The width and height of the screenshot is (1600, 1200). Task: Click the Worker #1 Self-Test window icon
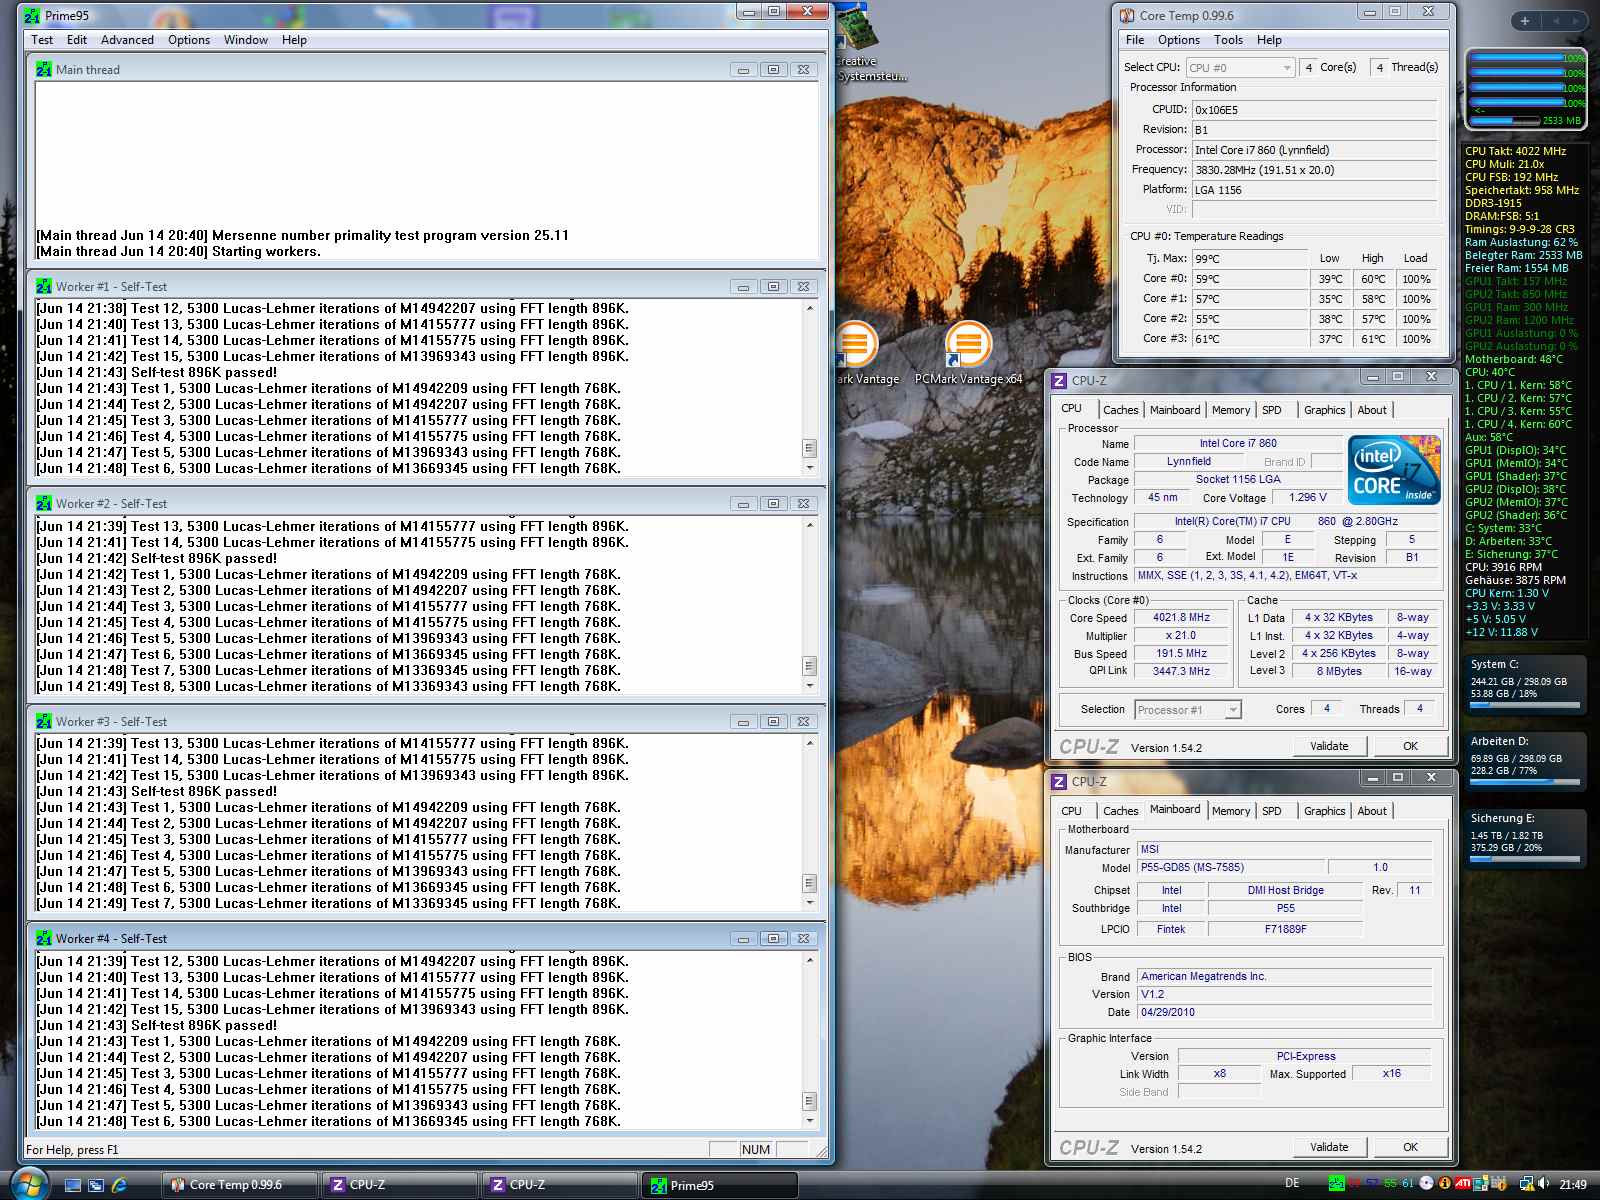click(44, 286)
